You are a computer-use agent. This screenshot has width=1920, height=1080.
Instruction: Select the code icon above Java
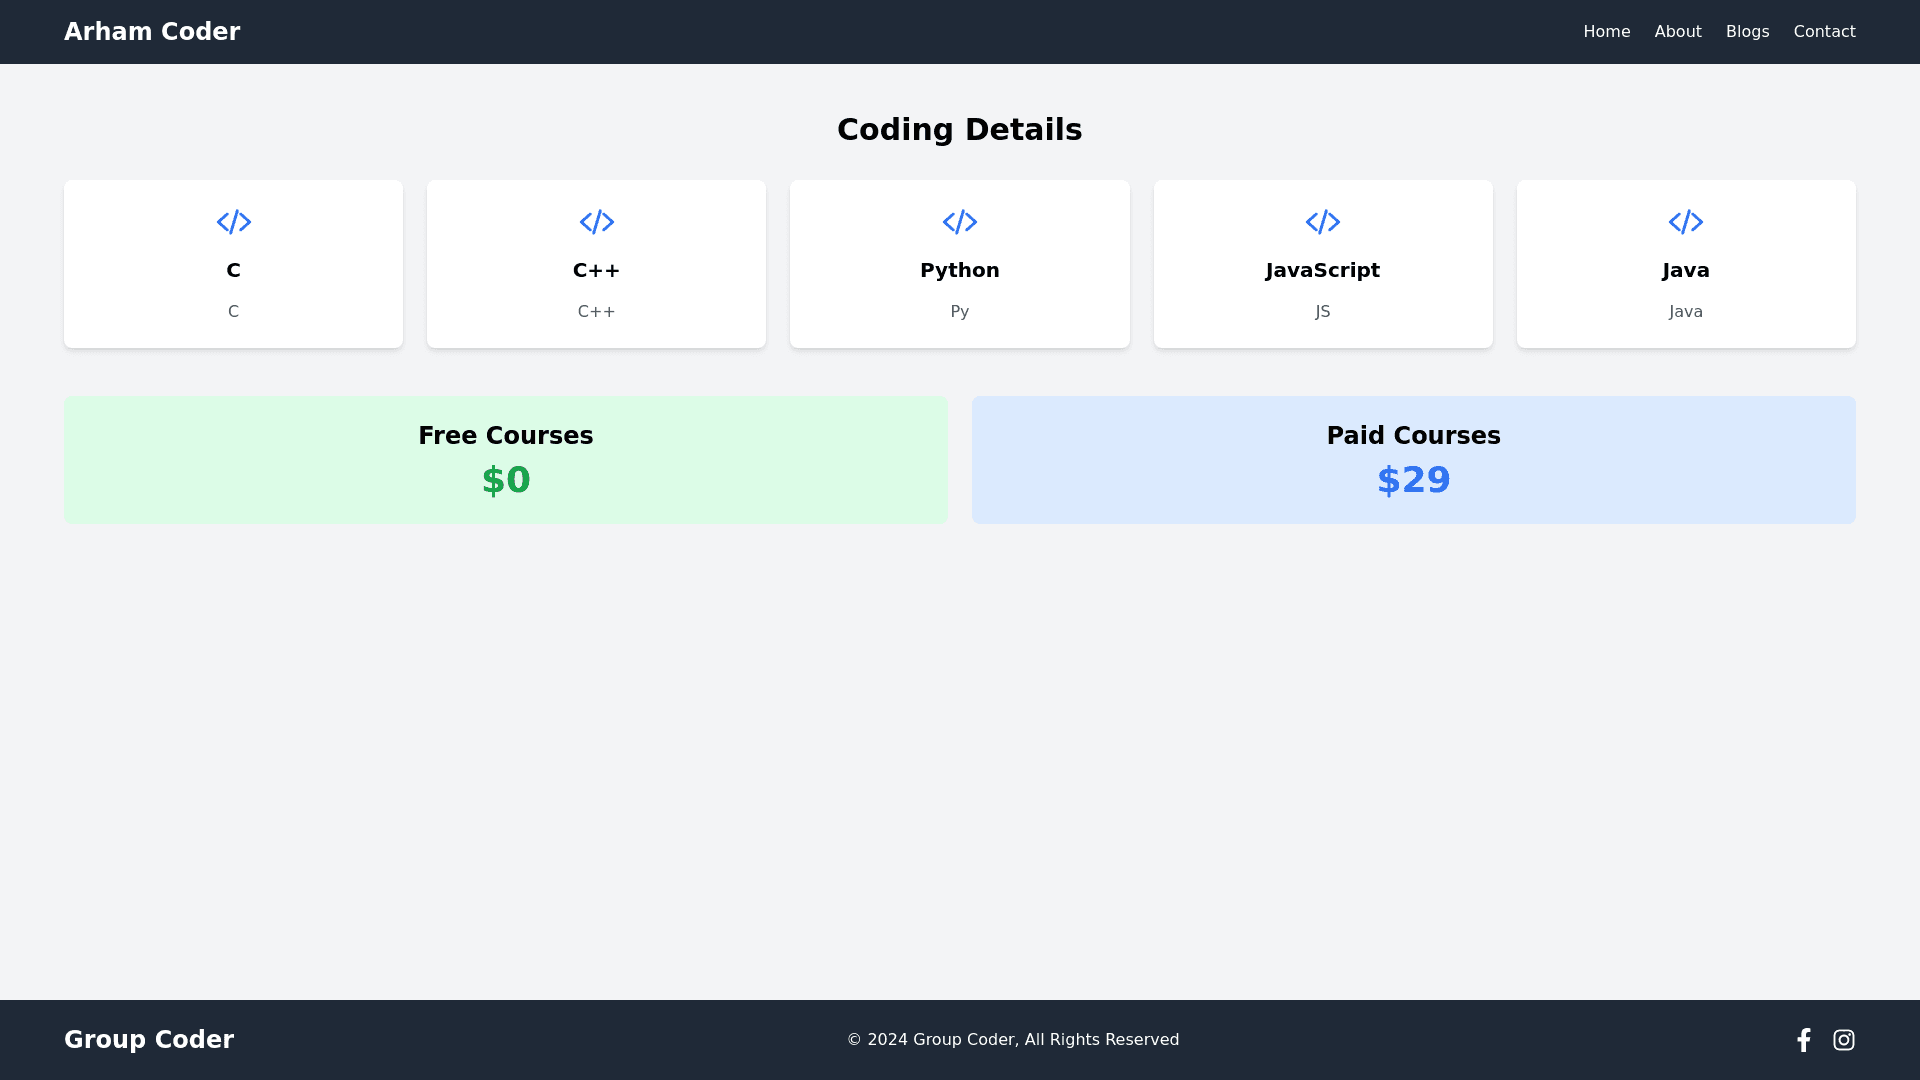click(x=1685, y=222)
